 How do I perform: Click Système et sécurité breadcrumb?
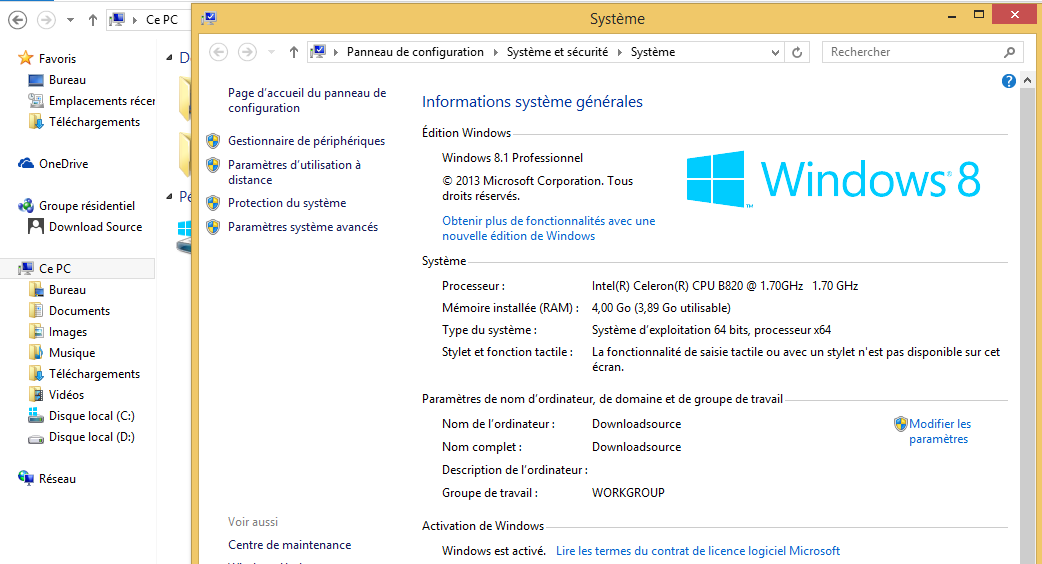coord(557,52)
